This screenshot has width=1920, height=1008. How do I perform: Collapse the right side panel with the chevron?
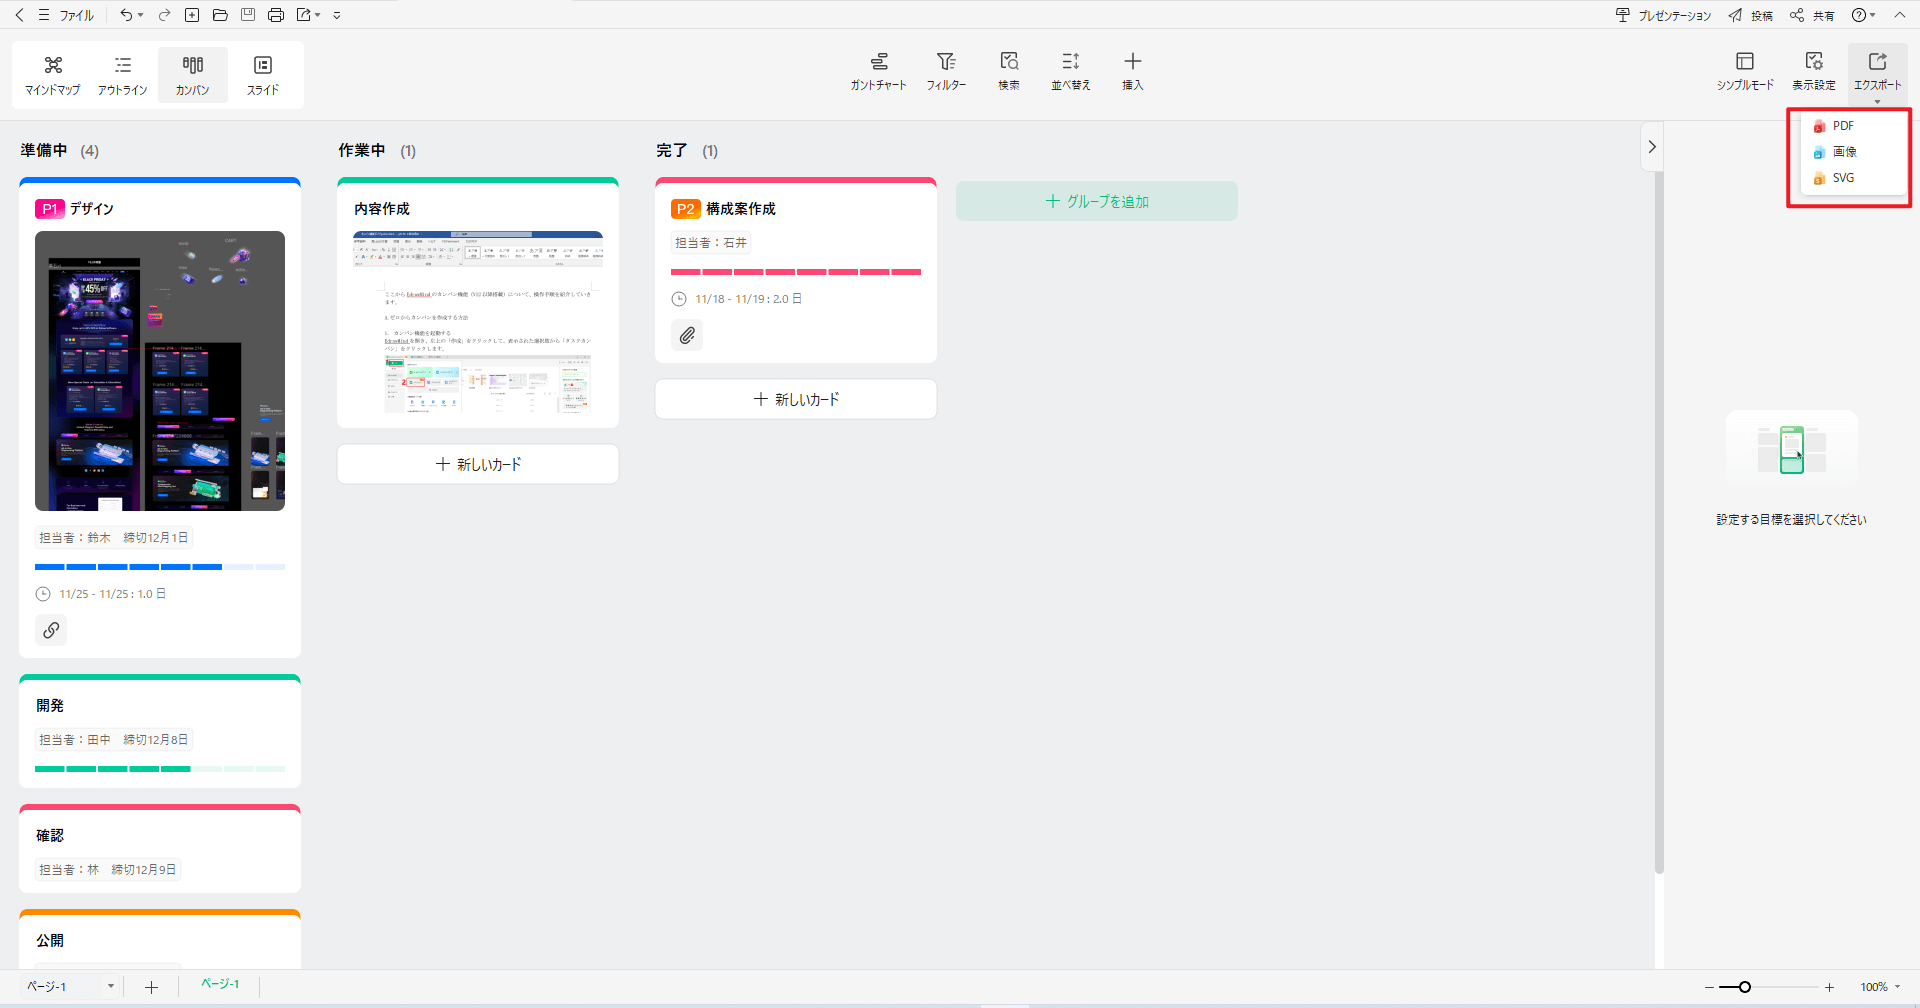click(x=1652, y=147)
